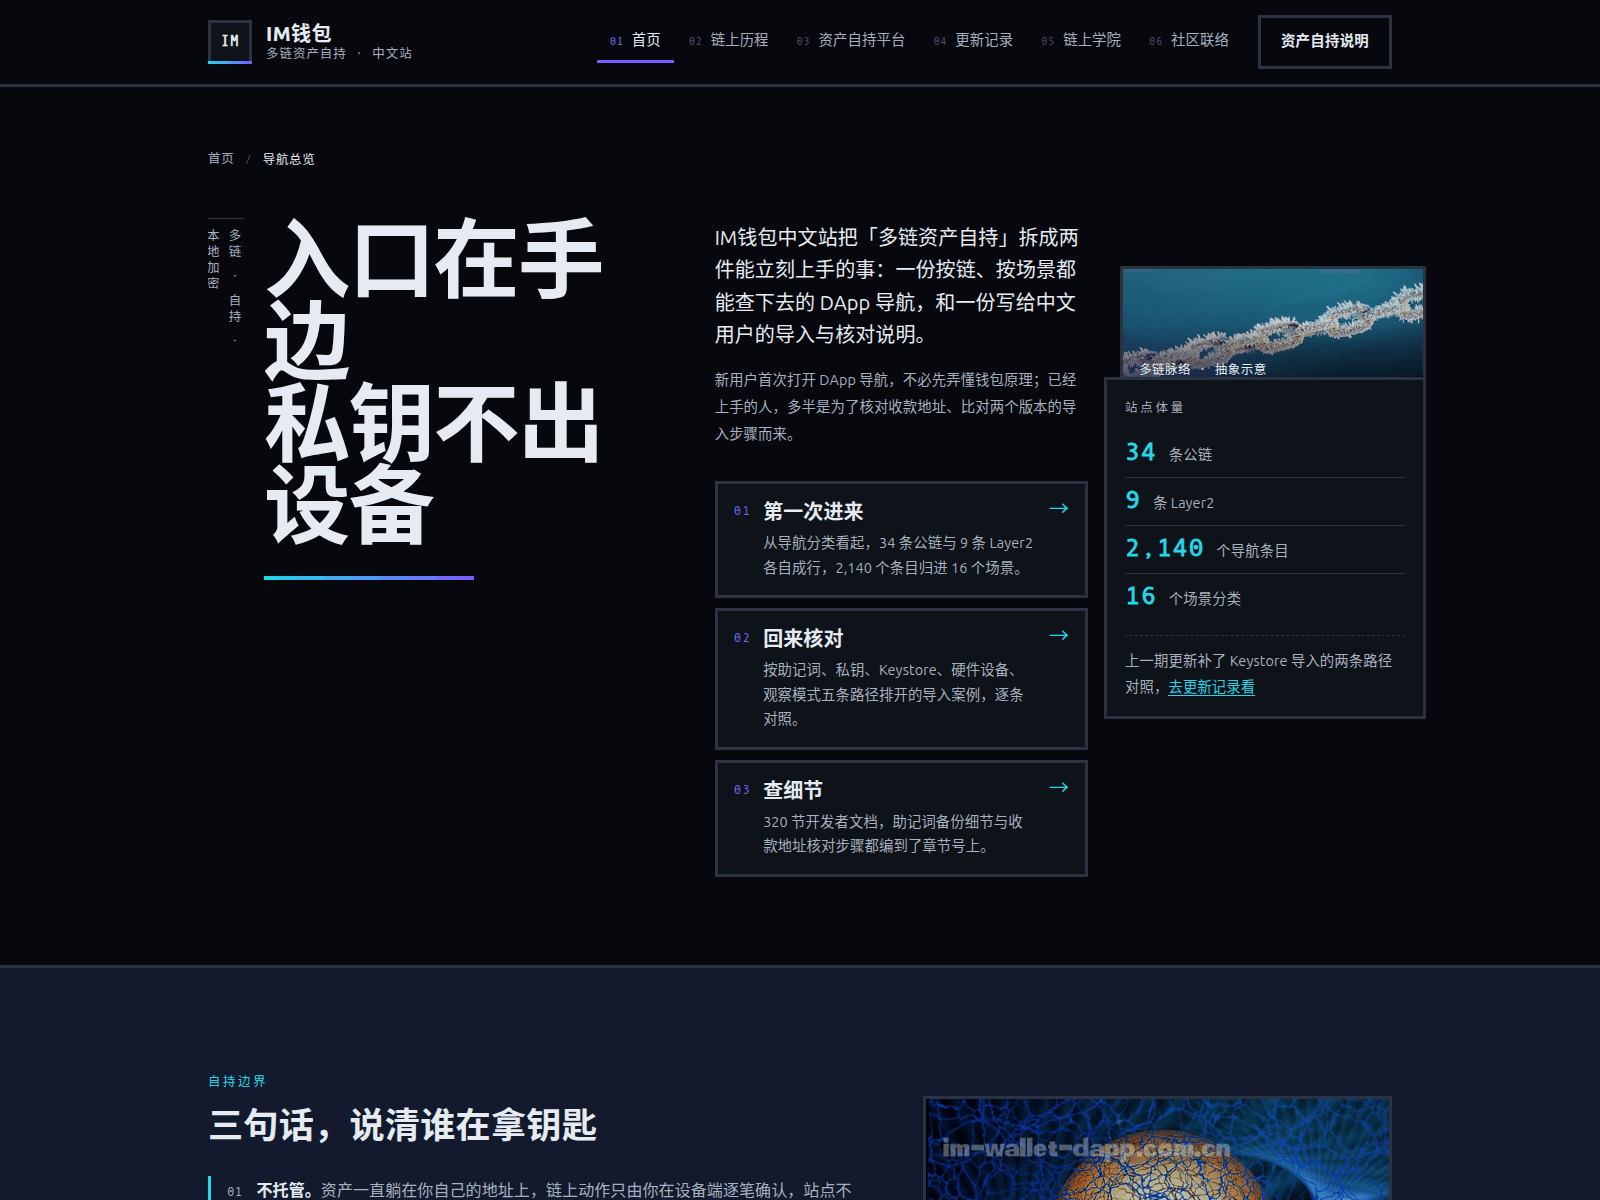Open the 链上历程 menu item
This screenshot has height=1200, width=1600.
728,40
